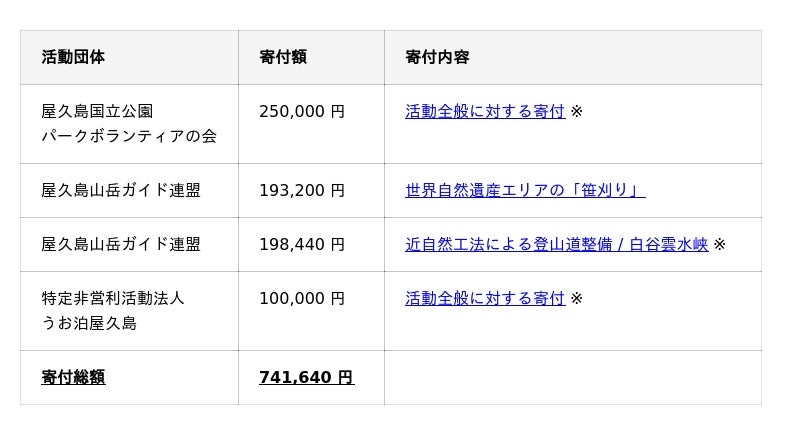Click the 寄付内容 column header
800x435 pixels.
tap(437, 57)
